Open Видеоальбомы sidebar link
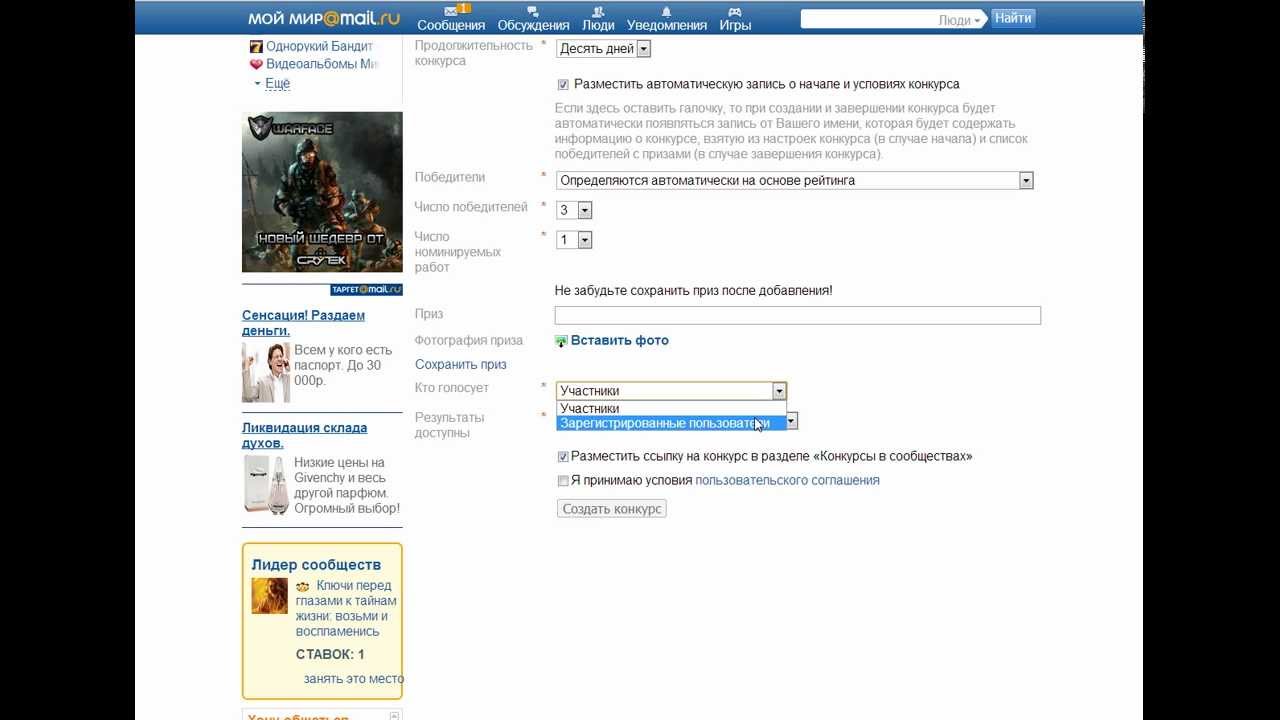Screen dimensions: 1280x720 tap(322, 64)
